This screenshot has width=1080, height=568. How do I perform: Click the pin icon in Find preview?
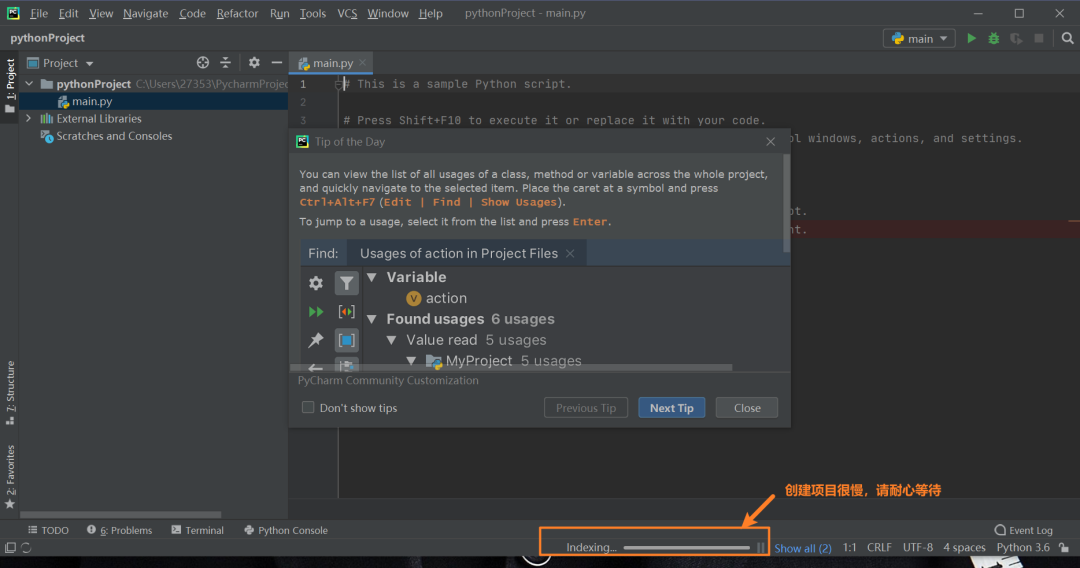(x=315, y=340)
